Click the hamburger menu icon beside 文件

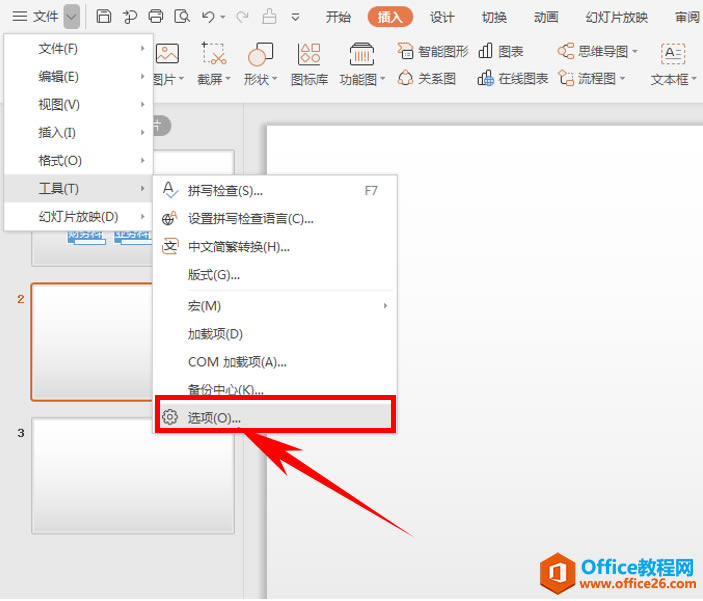click(x=20, y=17)
